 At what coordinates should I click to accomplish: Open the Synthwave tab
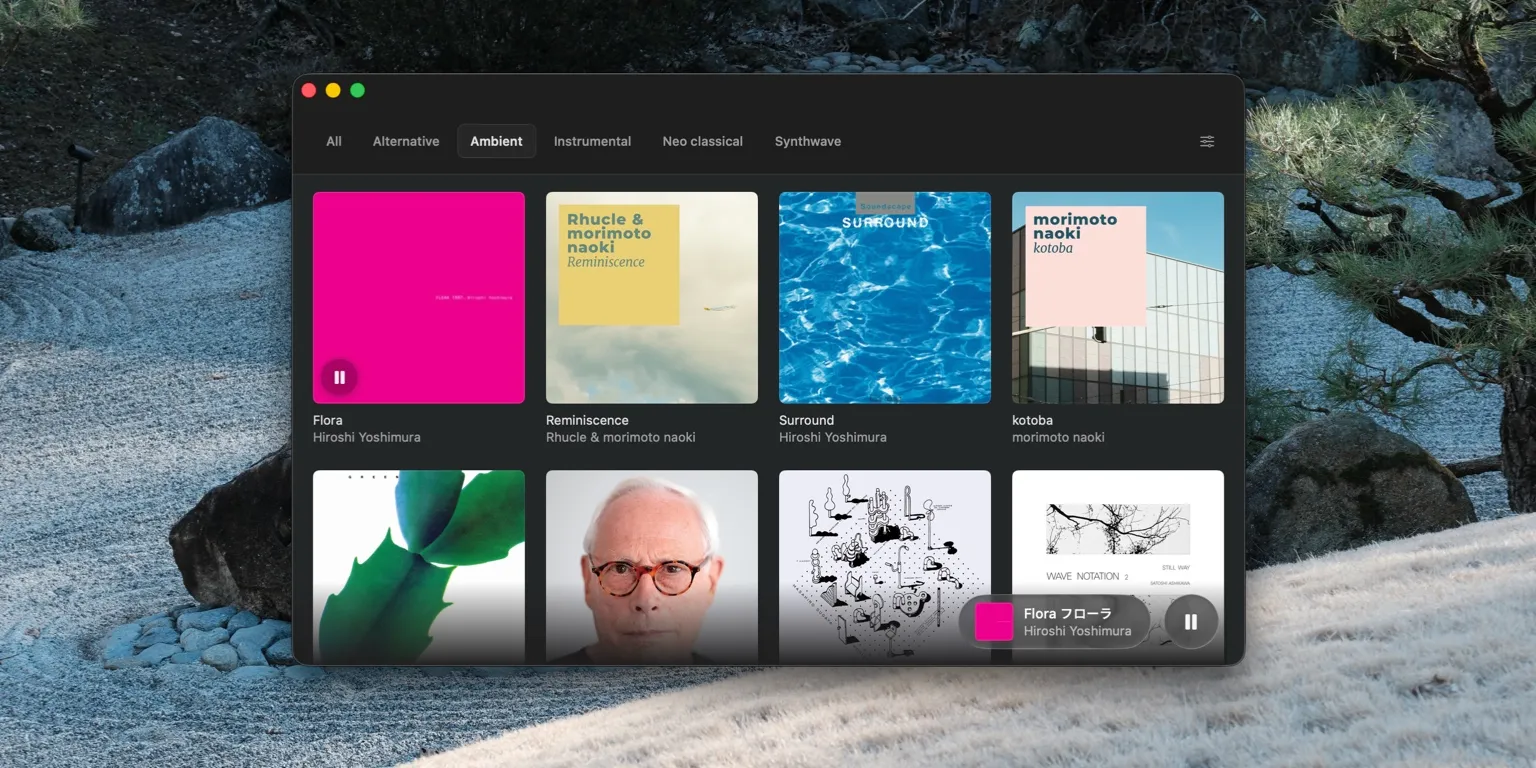click(808, 141)
